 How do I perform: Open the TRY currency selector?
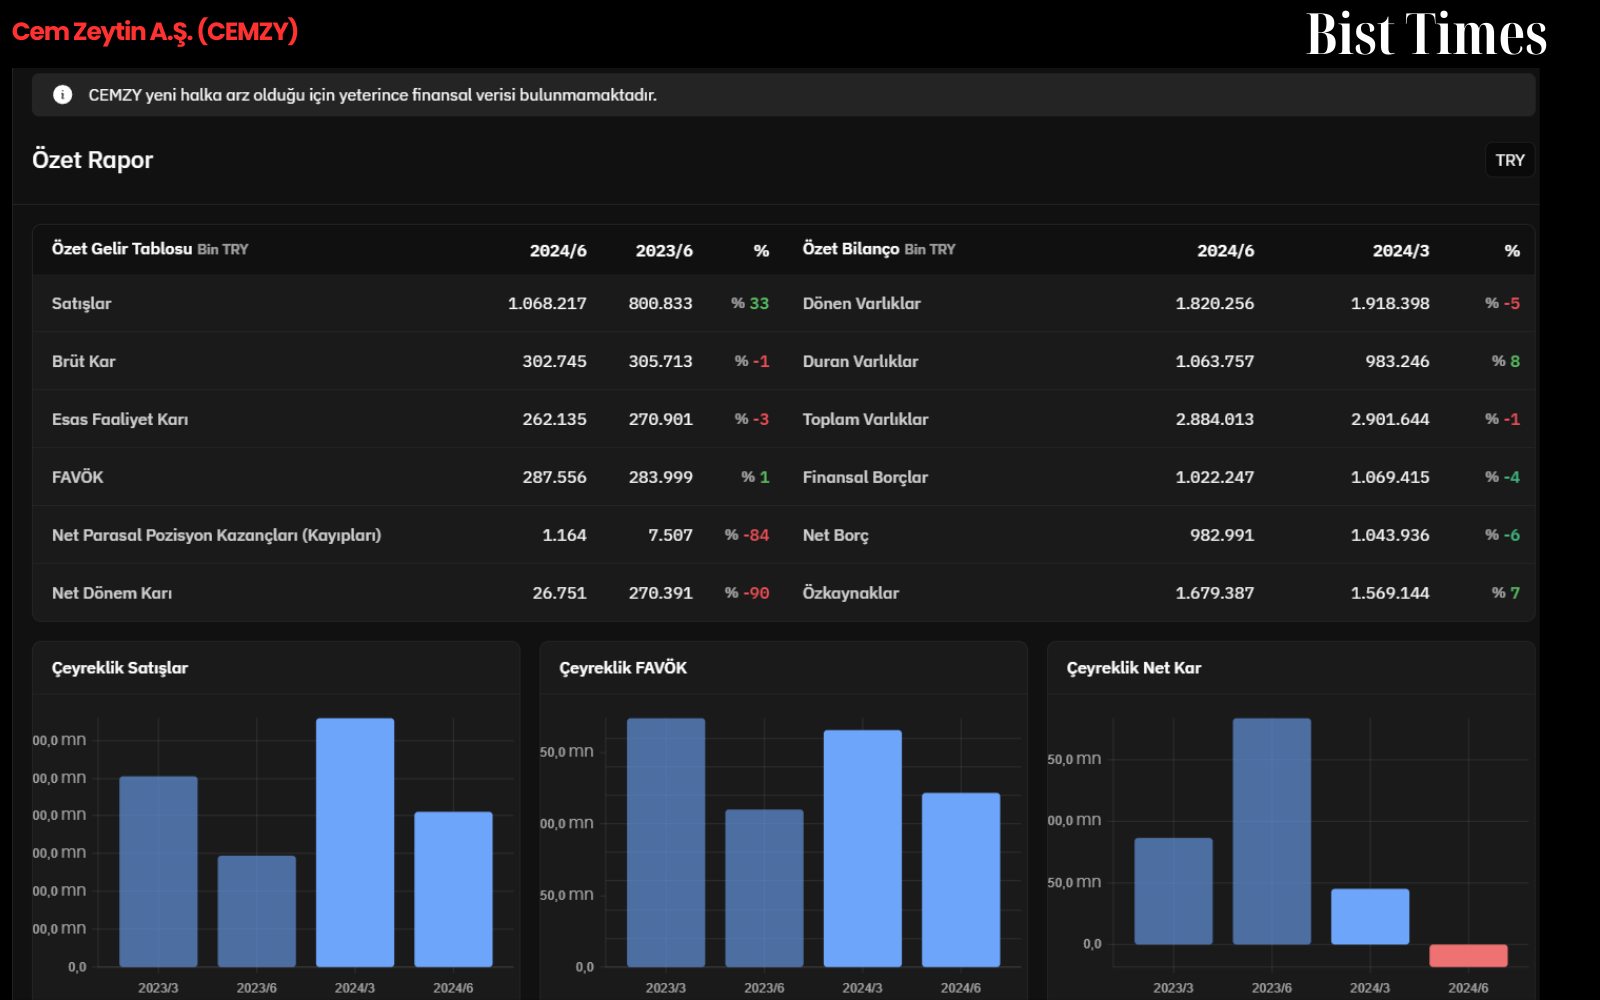coord(1509,160)
